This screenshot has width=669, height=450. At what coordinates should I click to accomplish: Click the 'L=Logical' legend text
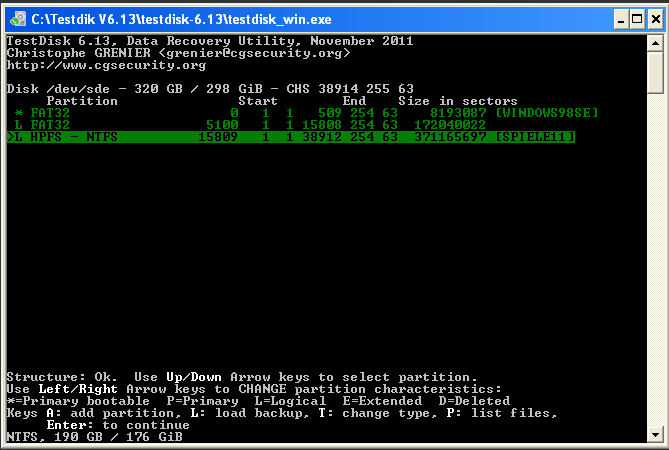[291, 401]
